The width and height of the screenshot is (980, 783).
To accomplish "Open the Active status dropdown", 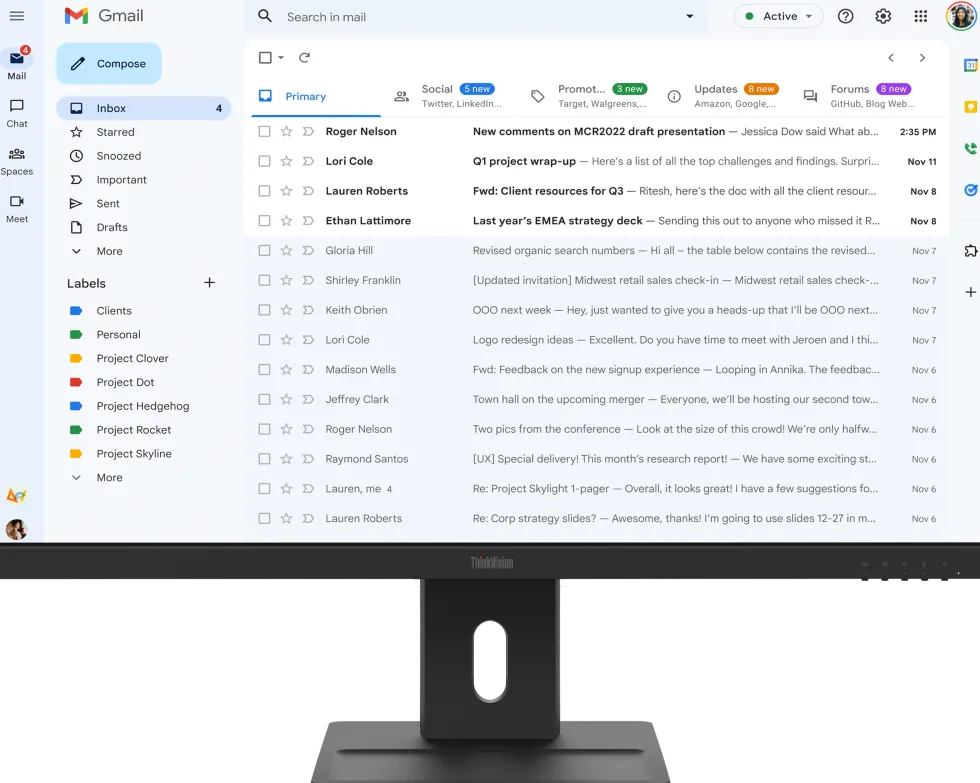I will [x=779, y=16].
